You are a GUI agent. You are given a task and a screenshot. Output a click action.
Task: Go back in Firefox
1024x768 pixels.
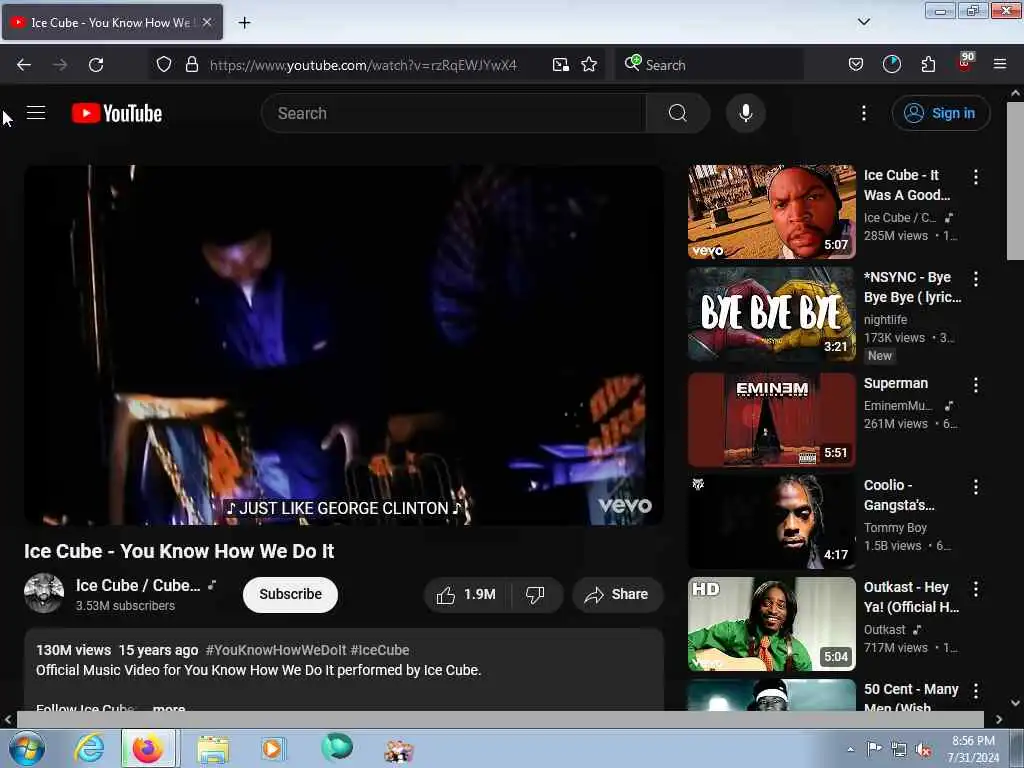click(24, 65)
